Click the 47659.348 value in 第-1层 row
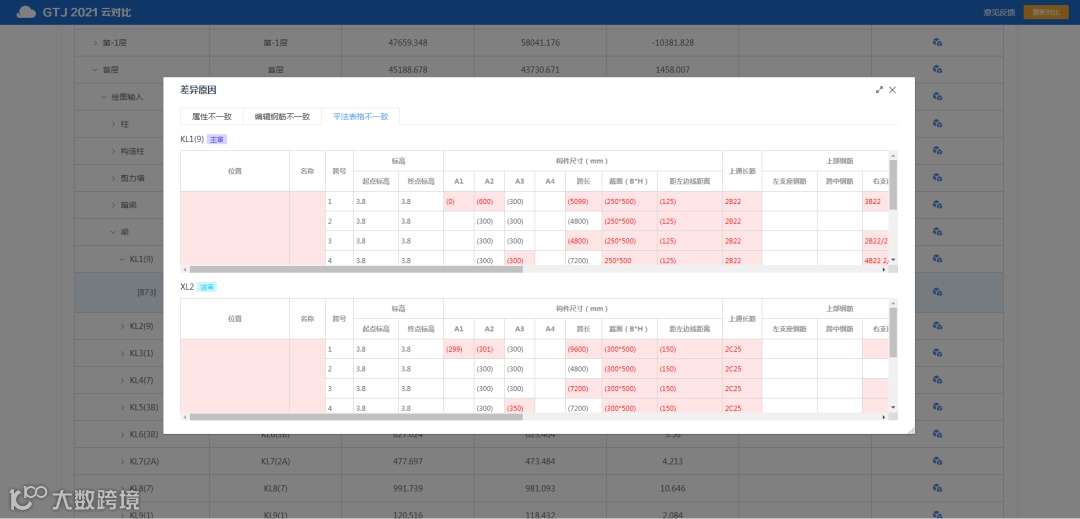This screenshot has height=519, width=1080. (408, 43)
